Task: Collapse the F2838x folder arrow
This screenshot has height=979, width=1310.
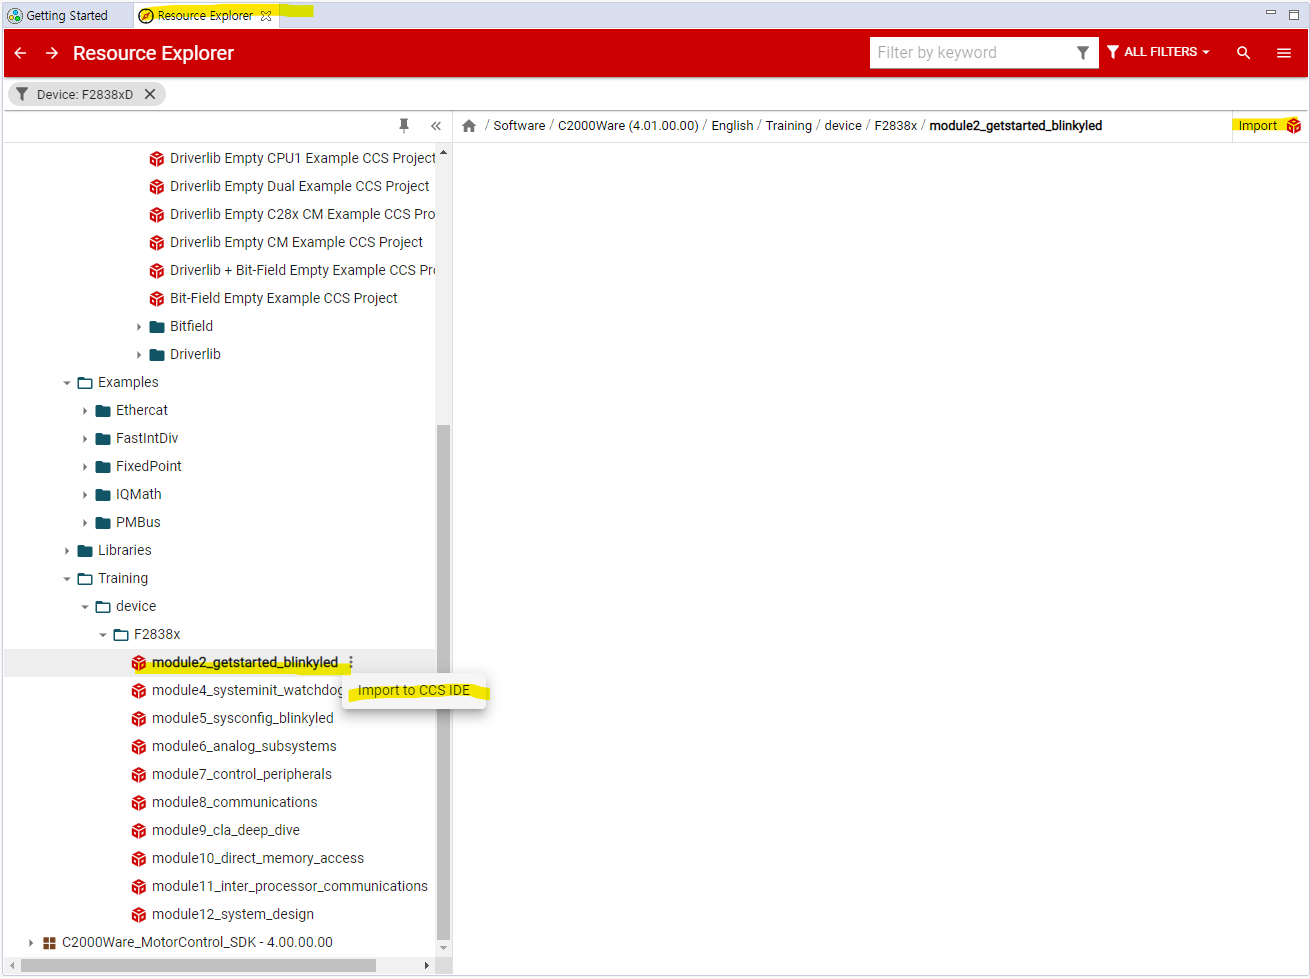Action: coord(103,635)
